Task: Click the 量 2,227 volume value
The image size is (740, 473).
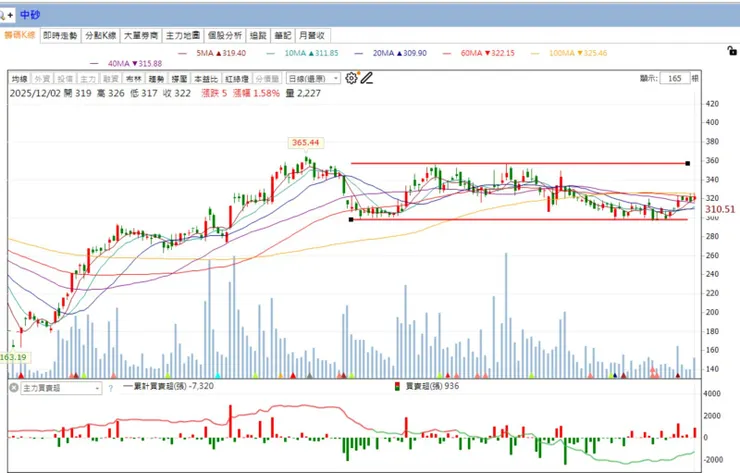Action: pos(303,93)
